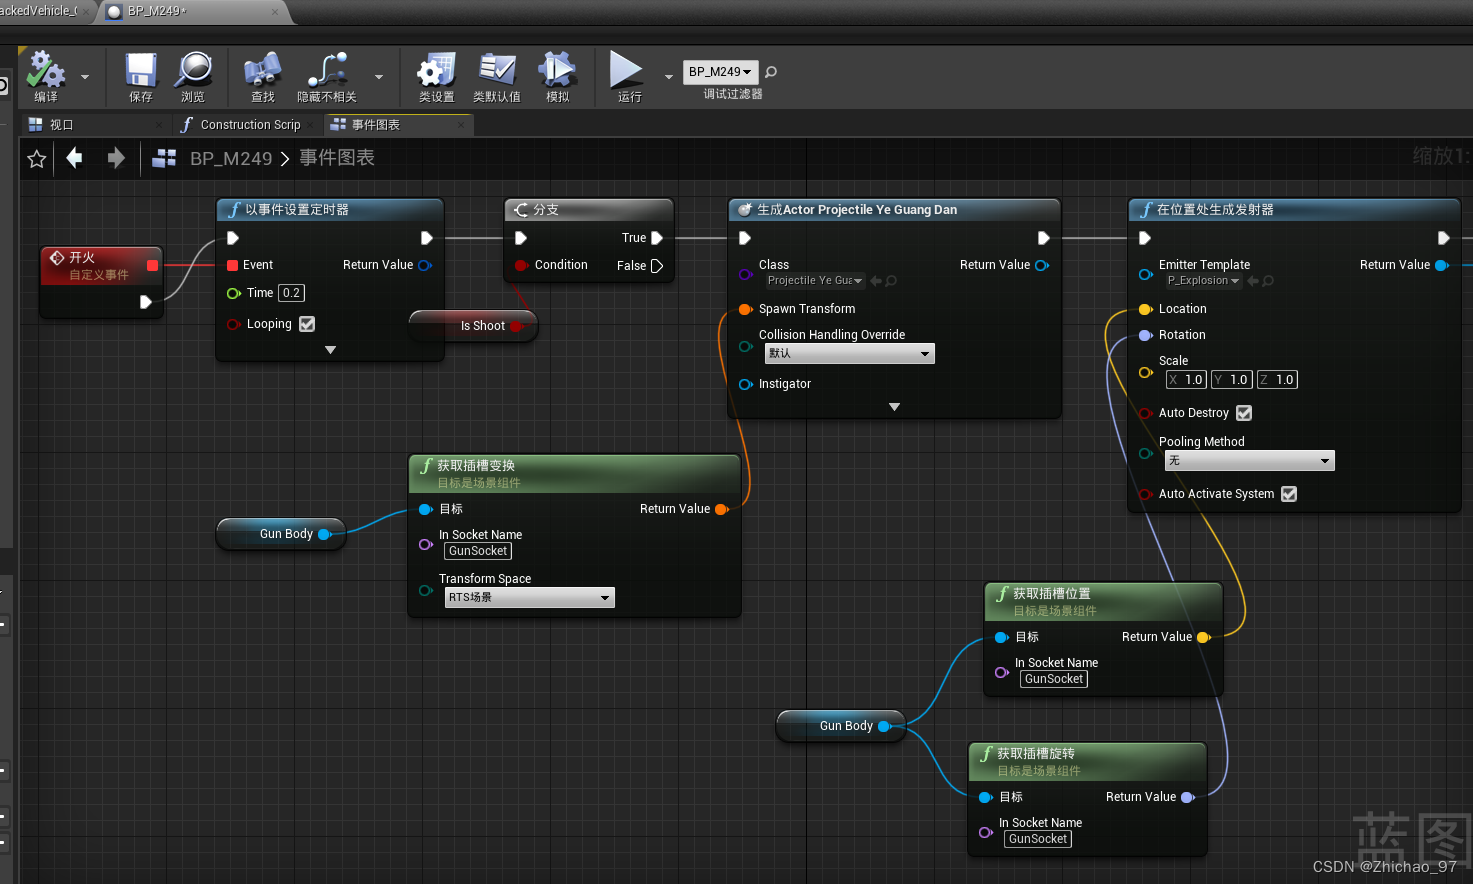The height and width of the screenshot is (884, 1473).
Task: Click the 事件图表 breadcrumb link
Action: 337,158
